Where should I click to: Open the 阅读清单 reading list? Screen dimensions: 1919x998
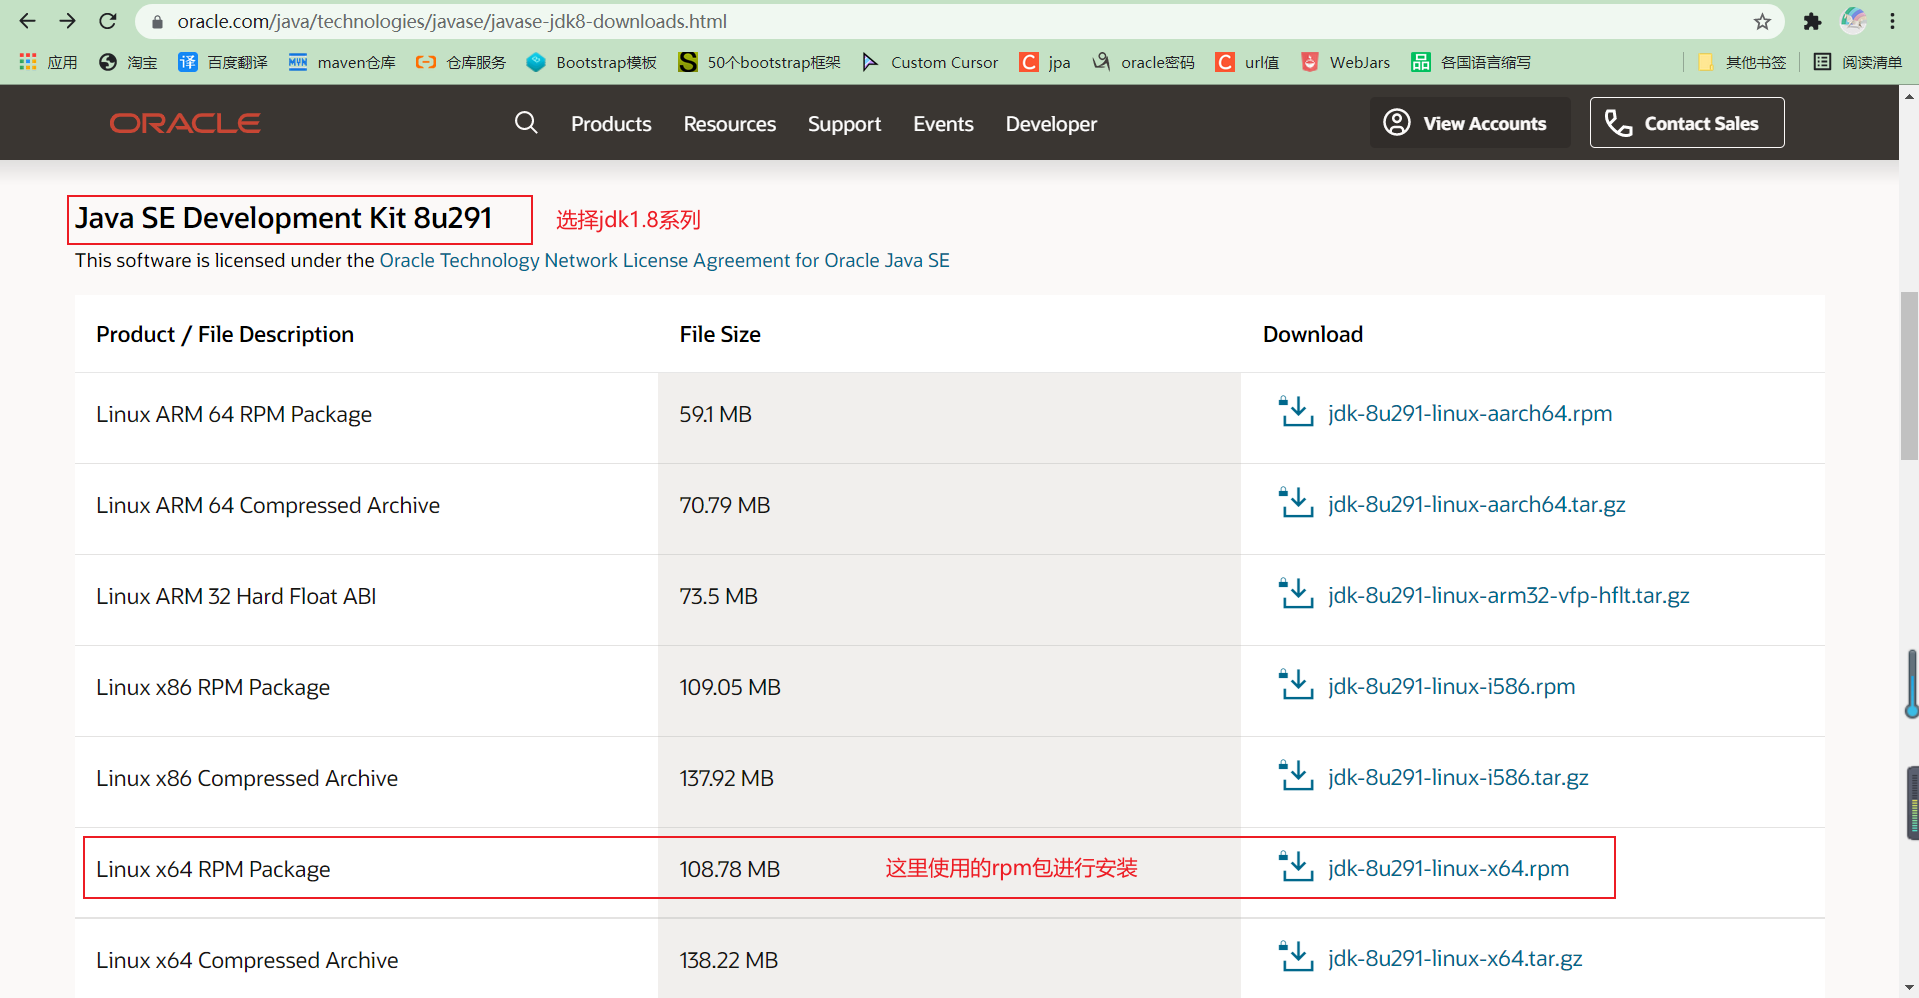1859,62
